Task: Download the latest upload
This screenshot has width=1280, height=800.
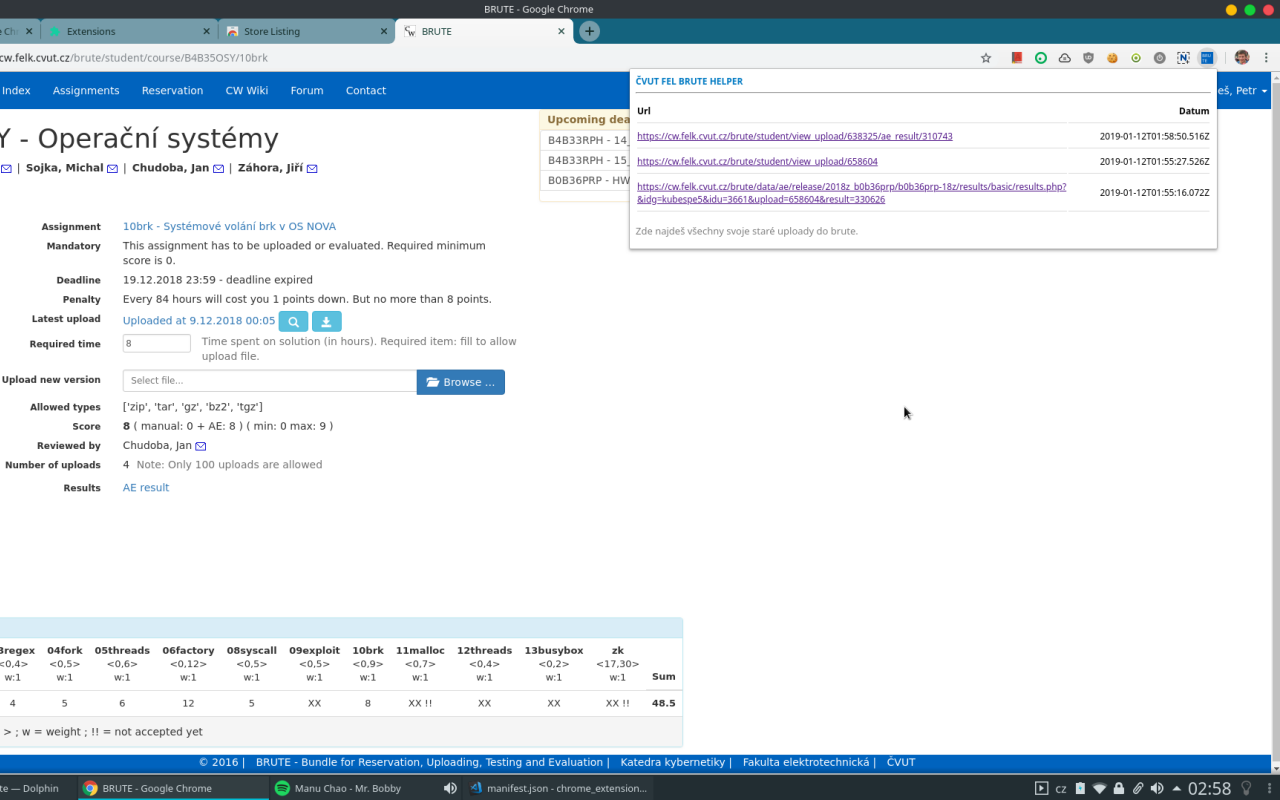Action: [327, 321]
